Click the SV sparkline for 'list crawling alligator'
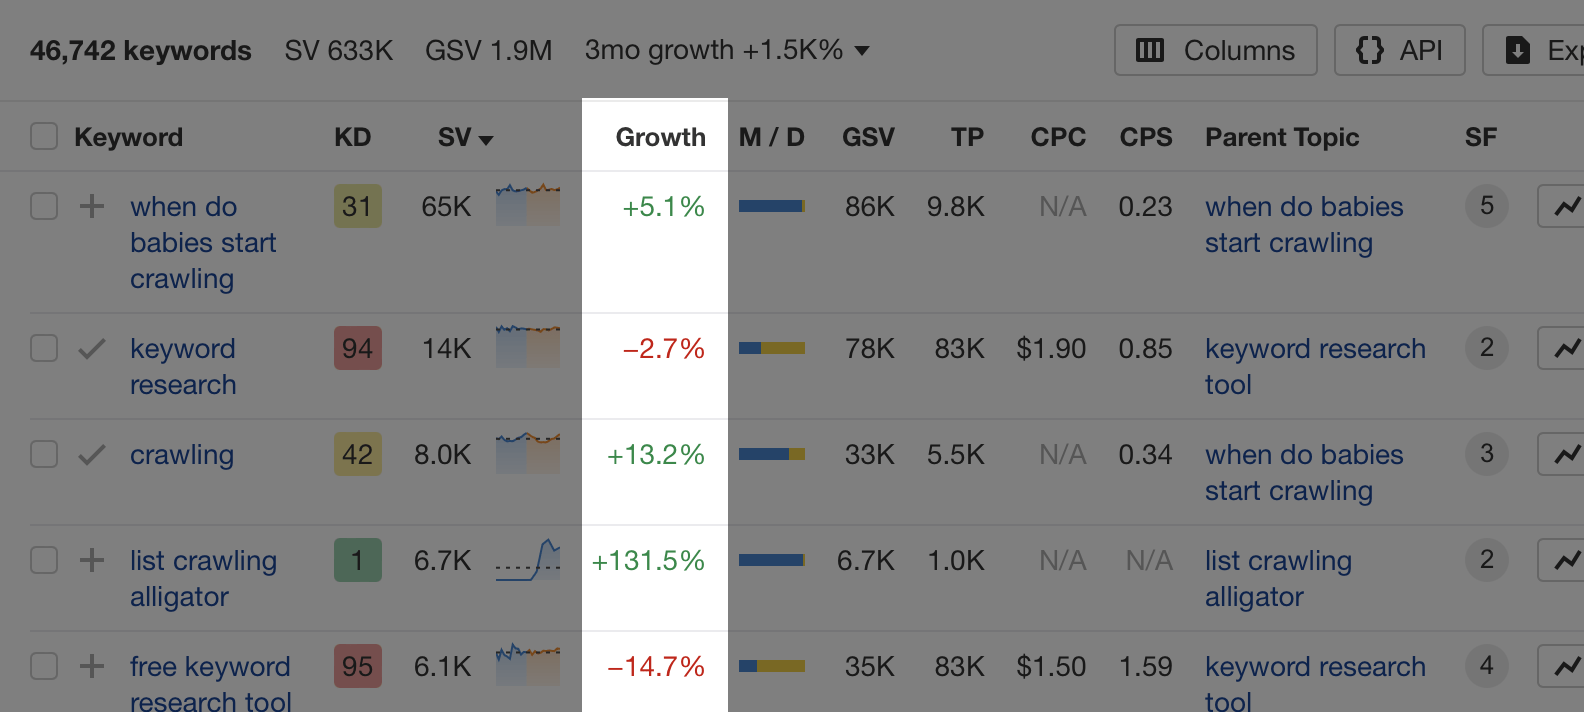 click(x=528, y=560)
